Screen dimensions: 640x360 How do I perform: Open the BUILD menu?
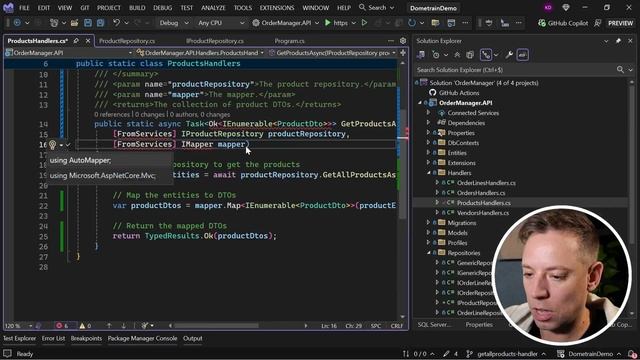coord(137,8)
